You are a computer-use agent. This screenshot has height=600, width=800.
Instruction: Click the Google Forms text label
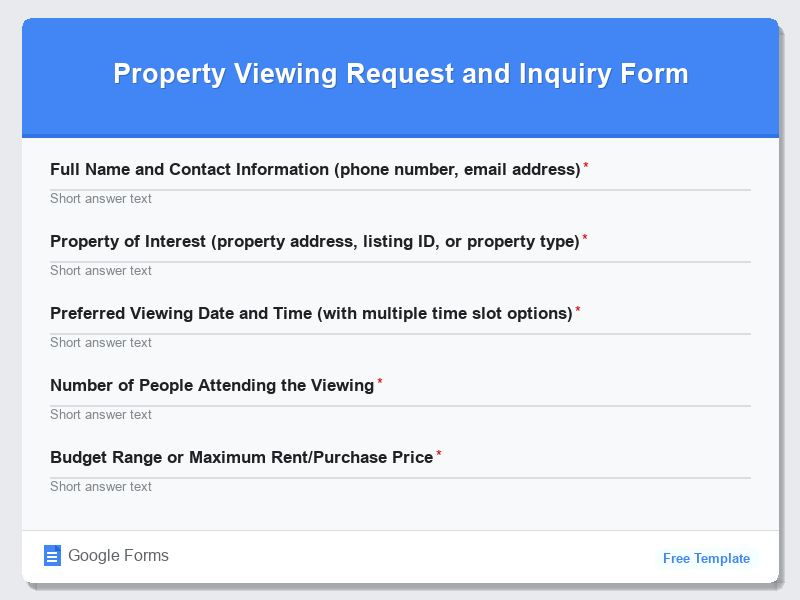pos(117,555)
